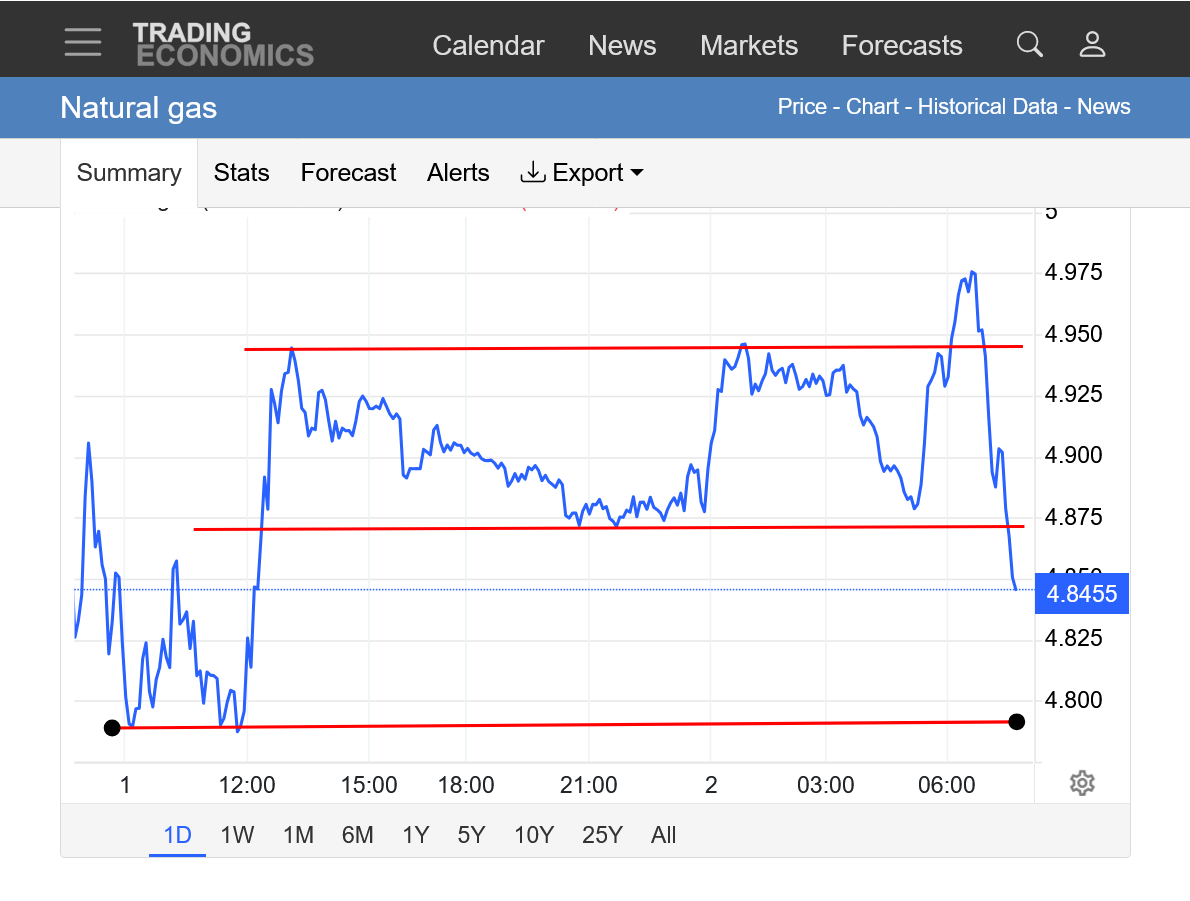The width and height of the screenshot is (1190, 901).
Task: Open the hamburger navigation menu
Action: pos(82,42)
